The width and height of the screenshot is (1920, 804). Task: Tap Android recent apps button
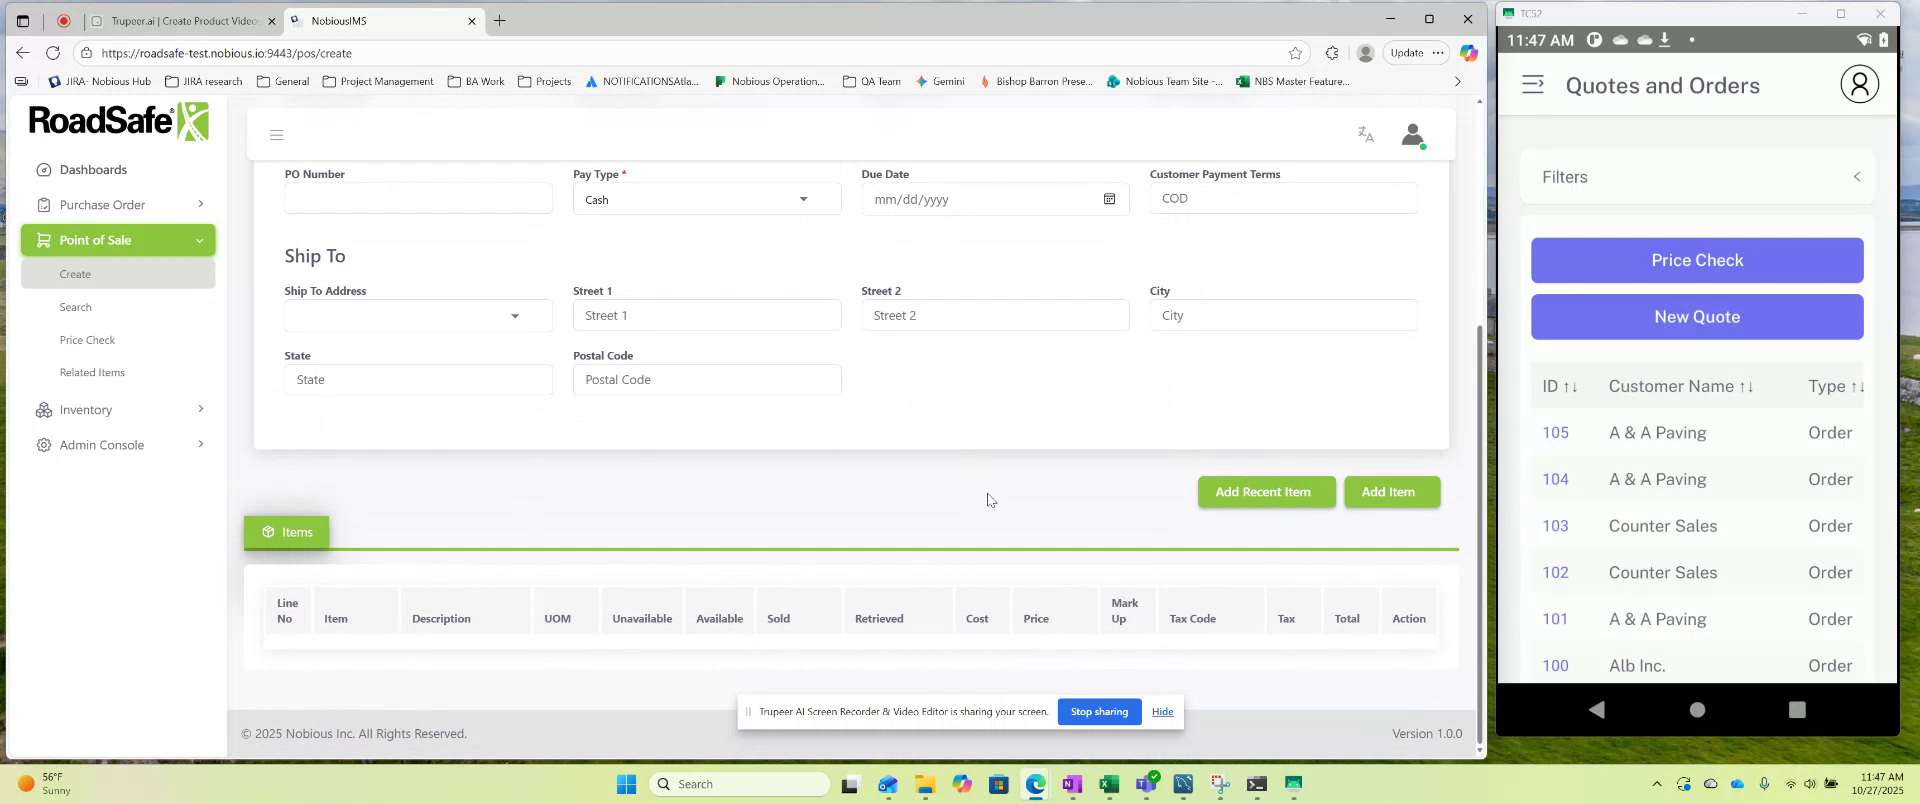1797,709
